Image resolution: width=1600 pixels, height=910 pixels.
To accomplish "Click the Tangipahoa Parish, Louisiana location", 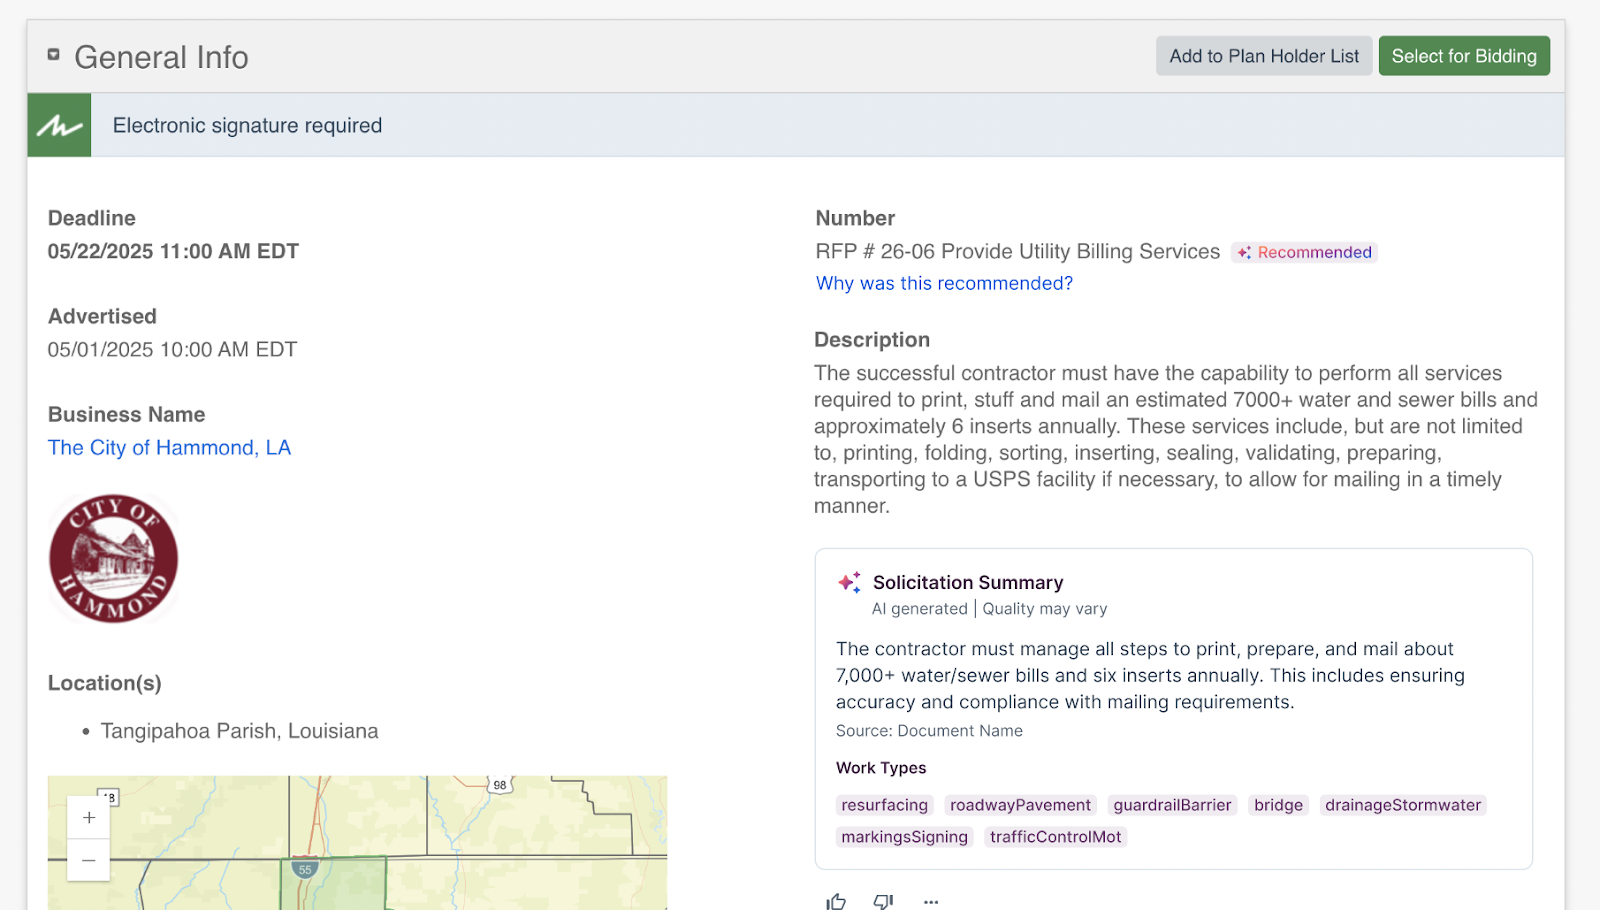I will 239,731.
